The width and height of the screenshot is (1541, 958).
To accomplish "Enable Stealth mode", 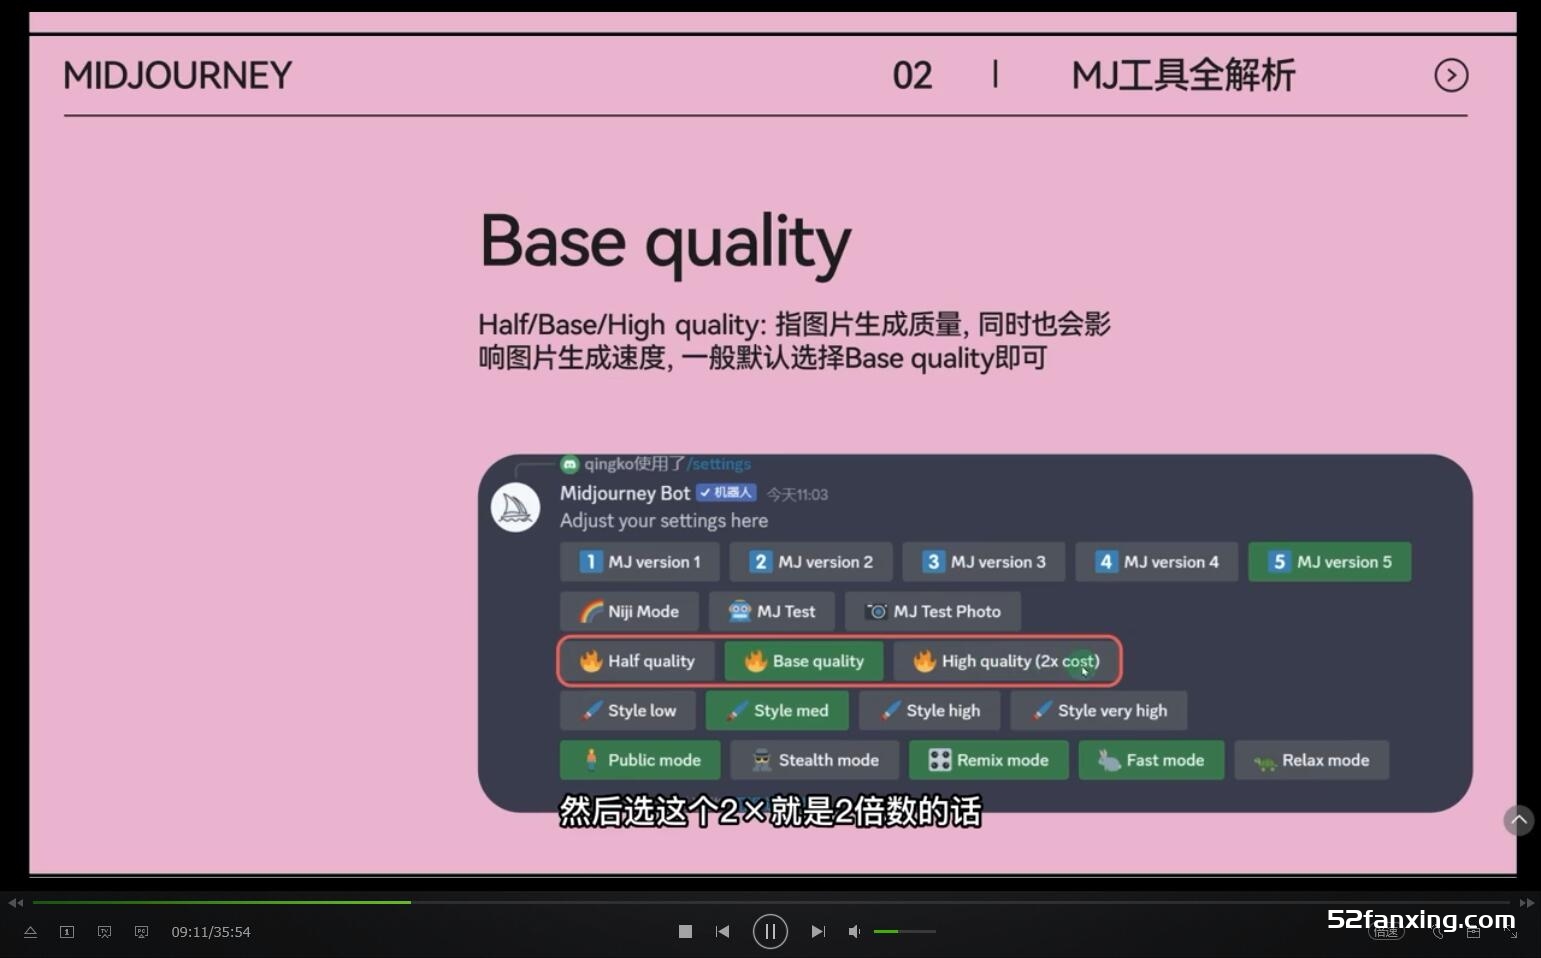I will click(815, 760).
